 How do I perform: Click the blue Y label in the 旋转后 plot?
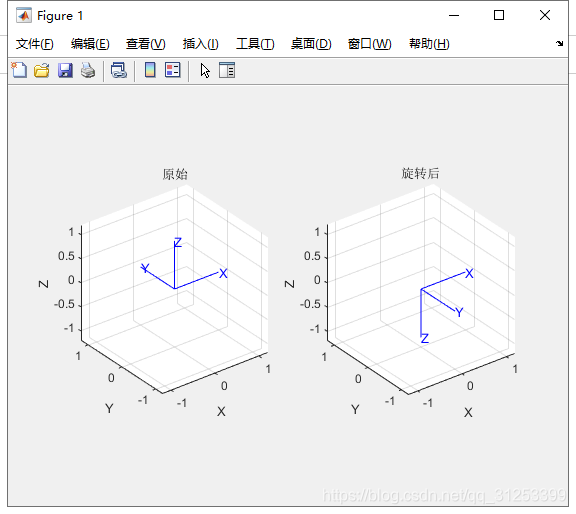pyautogui.click(x=459, y=312)
